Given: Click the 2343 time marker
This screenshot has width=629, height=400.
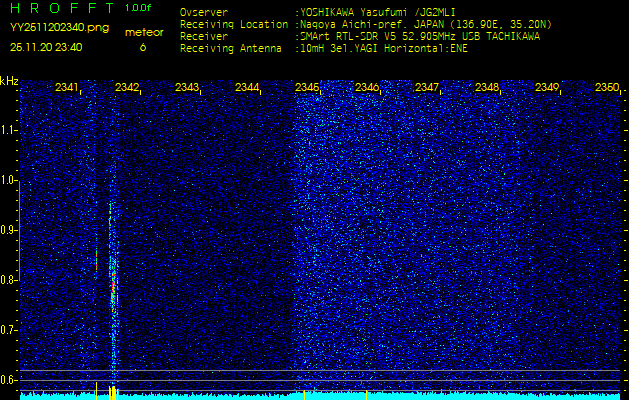Looking at the screenshot, I should tap(187, 87).
